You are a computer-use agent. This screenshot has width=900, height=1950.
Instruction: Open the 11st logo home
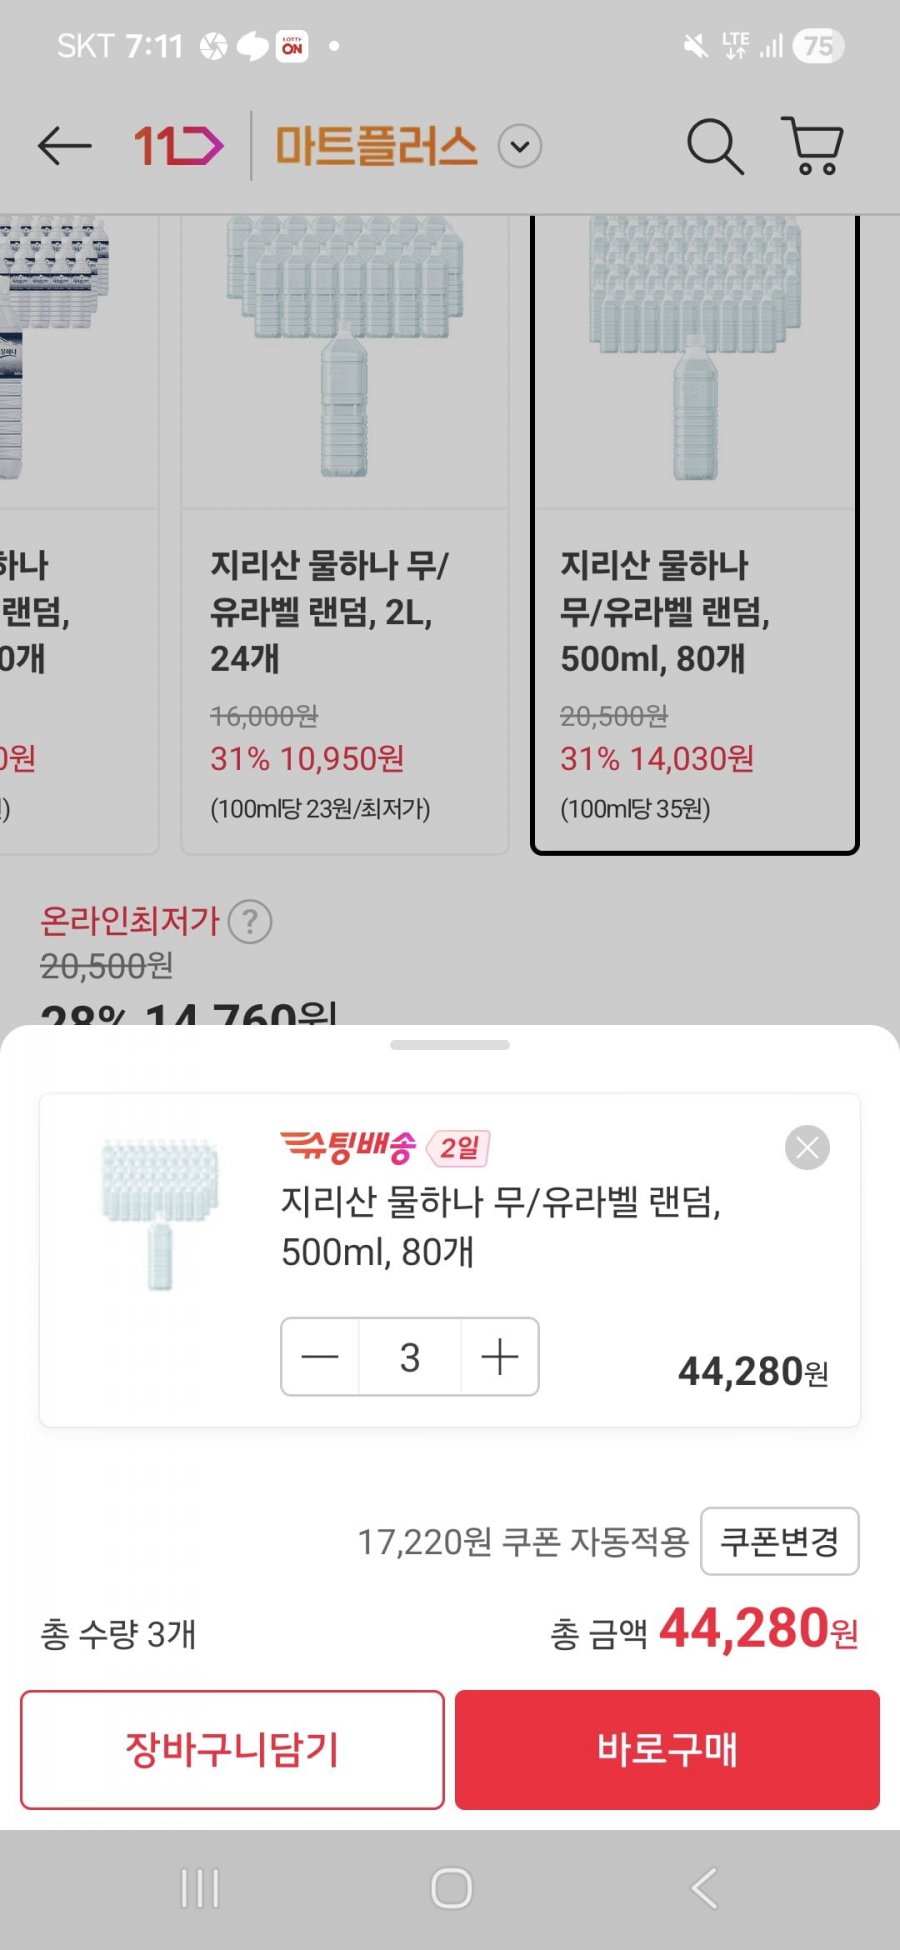click(178, 147)
